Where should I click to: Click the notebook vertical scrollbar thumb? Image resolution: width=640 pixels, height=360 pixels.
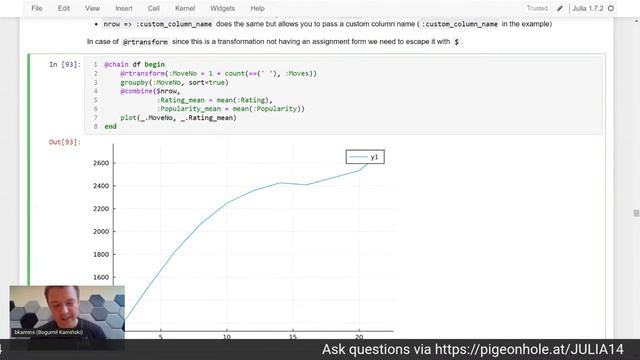636,213
